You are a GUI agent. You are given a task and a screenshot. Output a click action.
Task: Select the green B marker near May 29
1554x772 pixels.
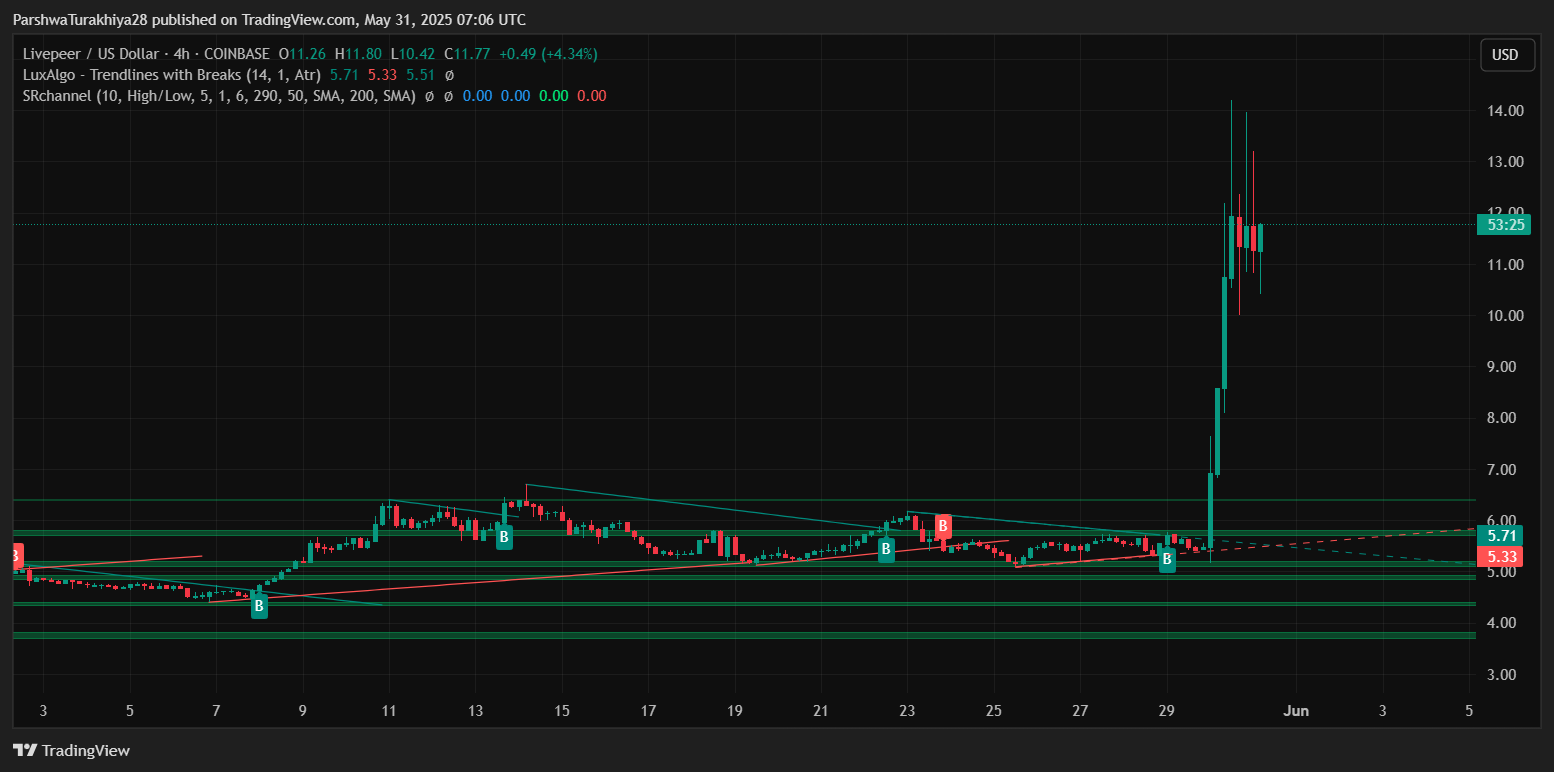tap(1167, 560)
